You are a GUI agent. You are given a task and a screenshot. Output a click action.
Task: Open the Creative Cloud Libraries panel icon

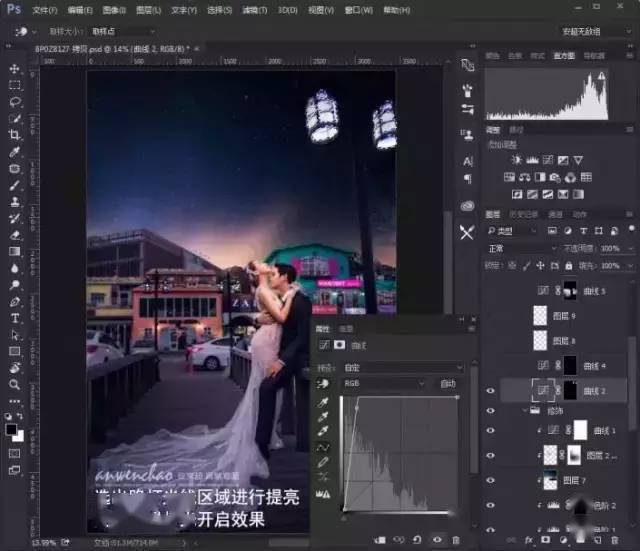[x=467, y=206]
